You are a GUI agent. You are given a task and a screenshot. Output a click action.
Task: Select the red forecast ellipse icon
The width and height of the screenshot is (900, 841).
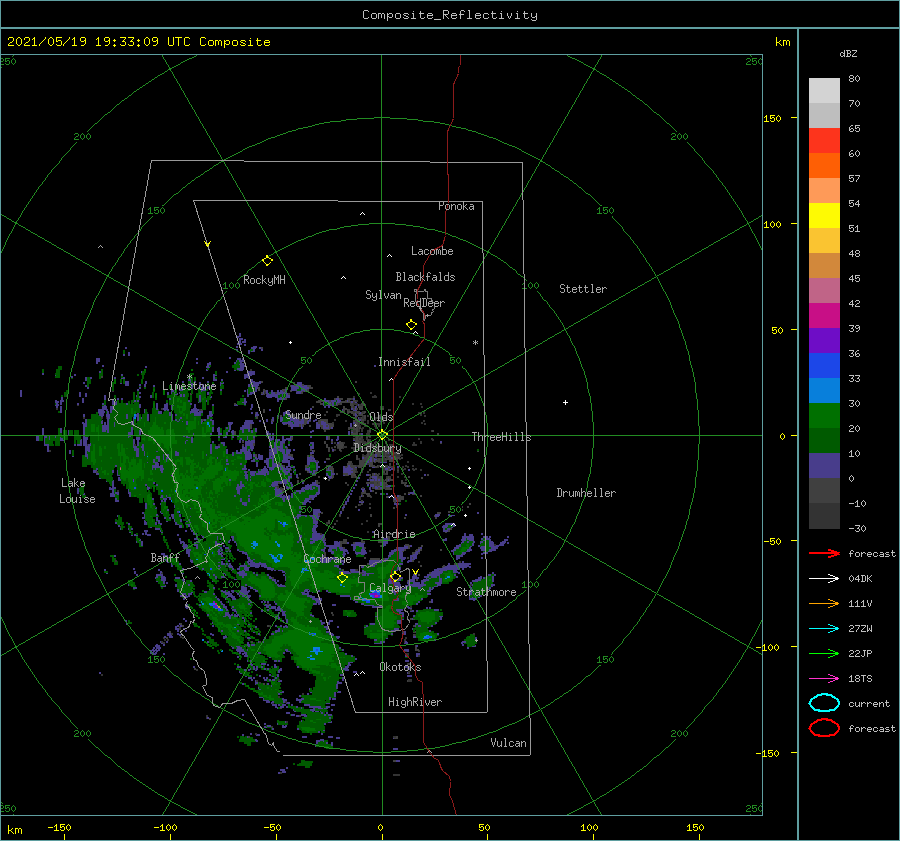[824, 728]
